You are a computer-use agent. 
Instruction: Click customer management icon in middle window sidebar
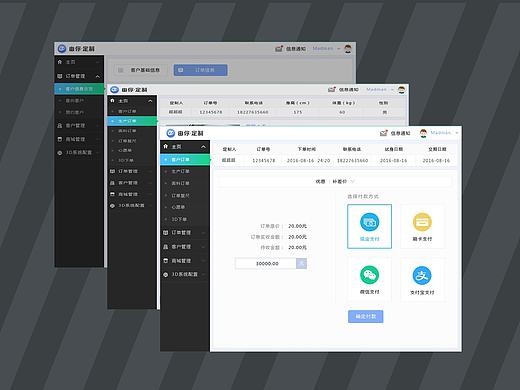[x=112, y=183]
